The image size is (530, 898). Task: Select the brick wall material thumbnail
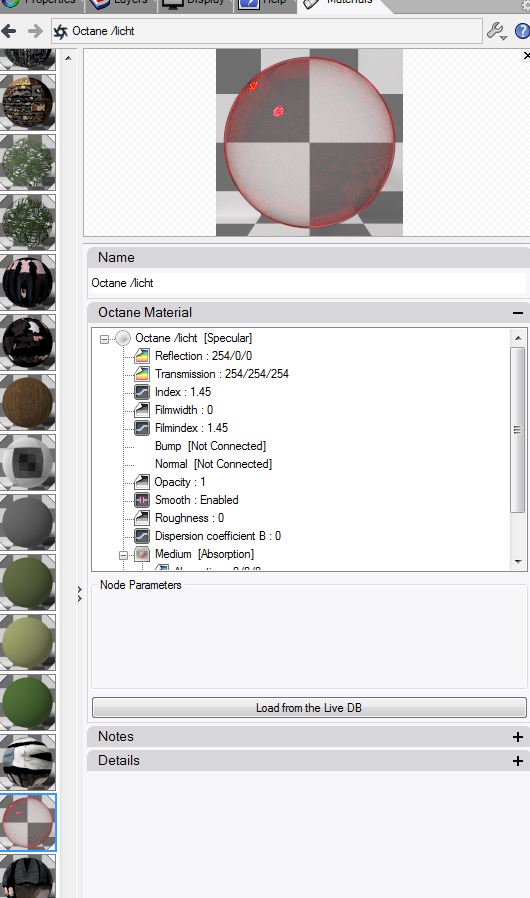[28, 102]
